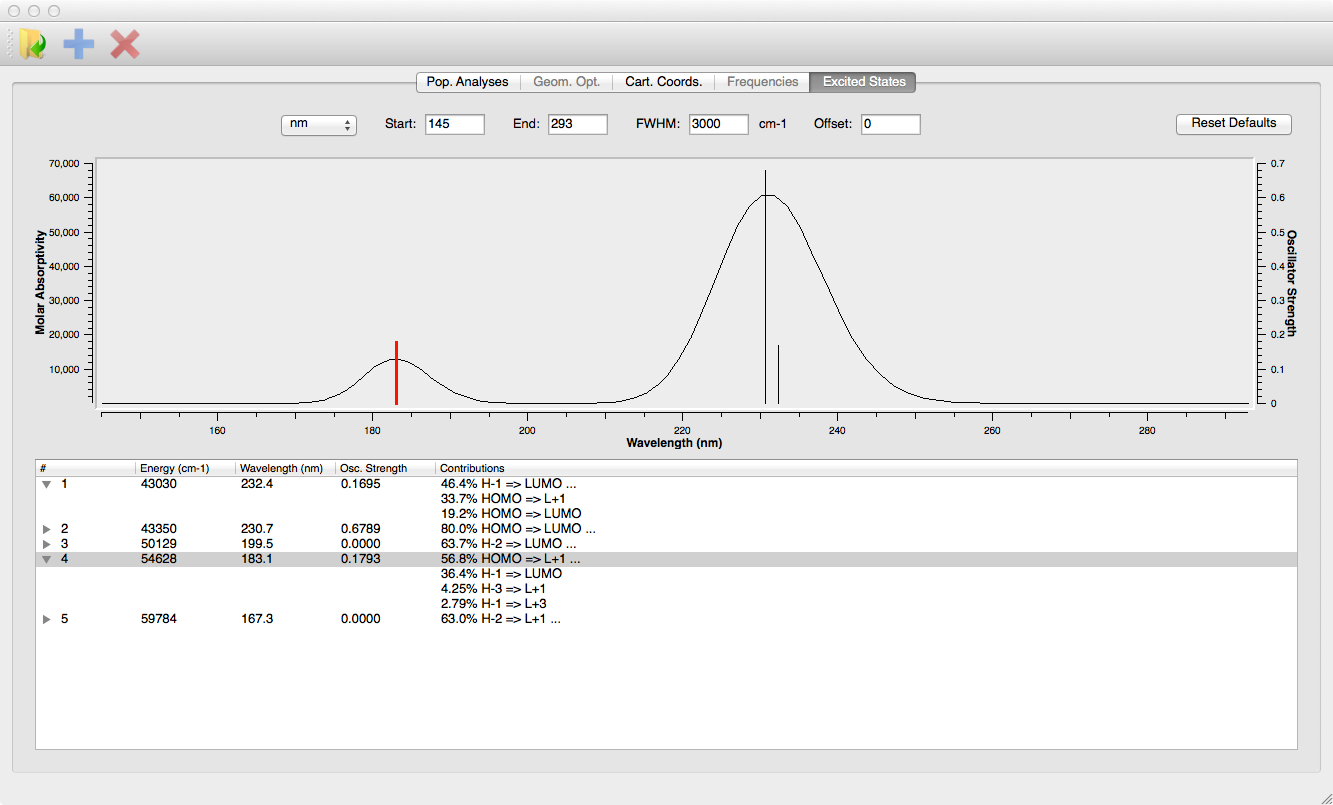The height and width of the screenshot is (805, 1333).
Task: Click the Offset input field
Action: [890, 124]
